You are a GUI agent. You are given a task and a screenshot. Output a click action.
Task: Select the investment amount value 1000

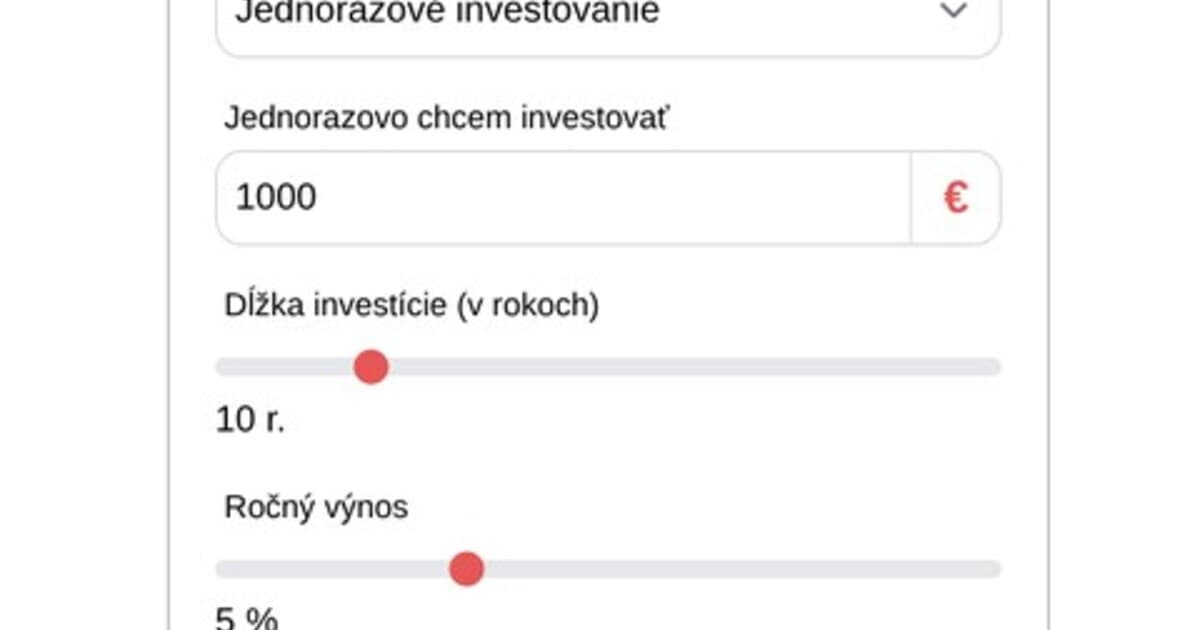(x=275, y=197)
